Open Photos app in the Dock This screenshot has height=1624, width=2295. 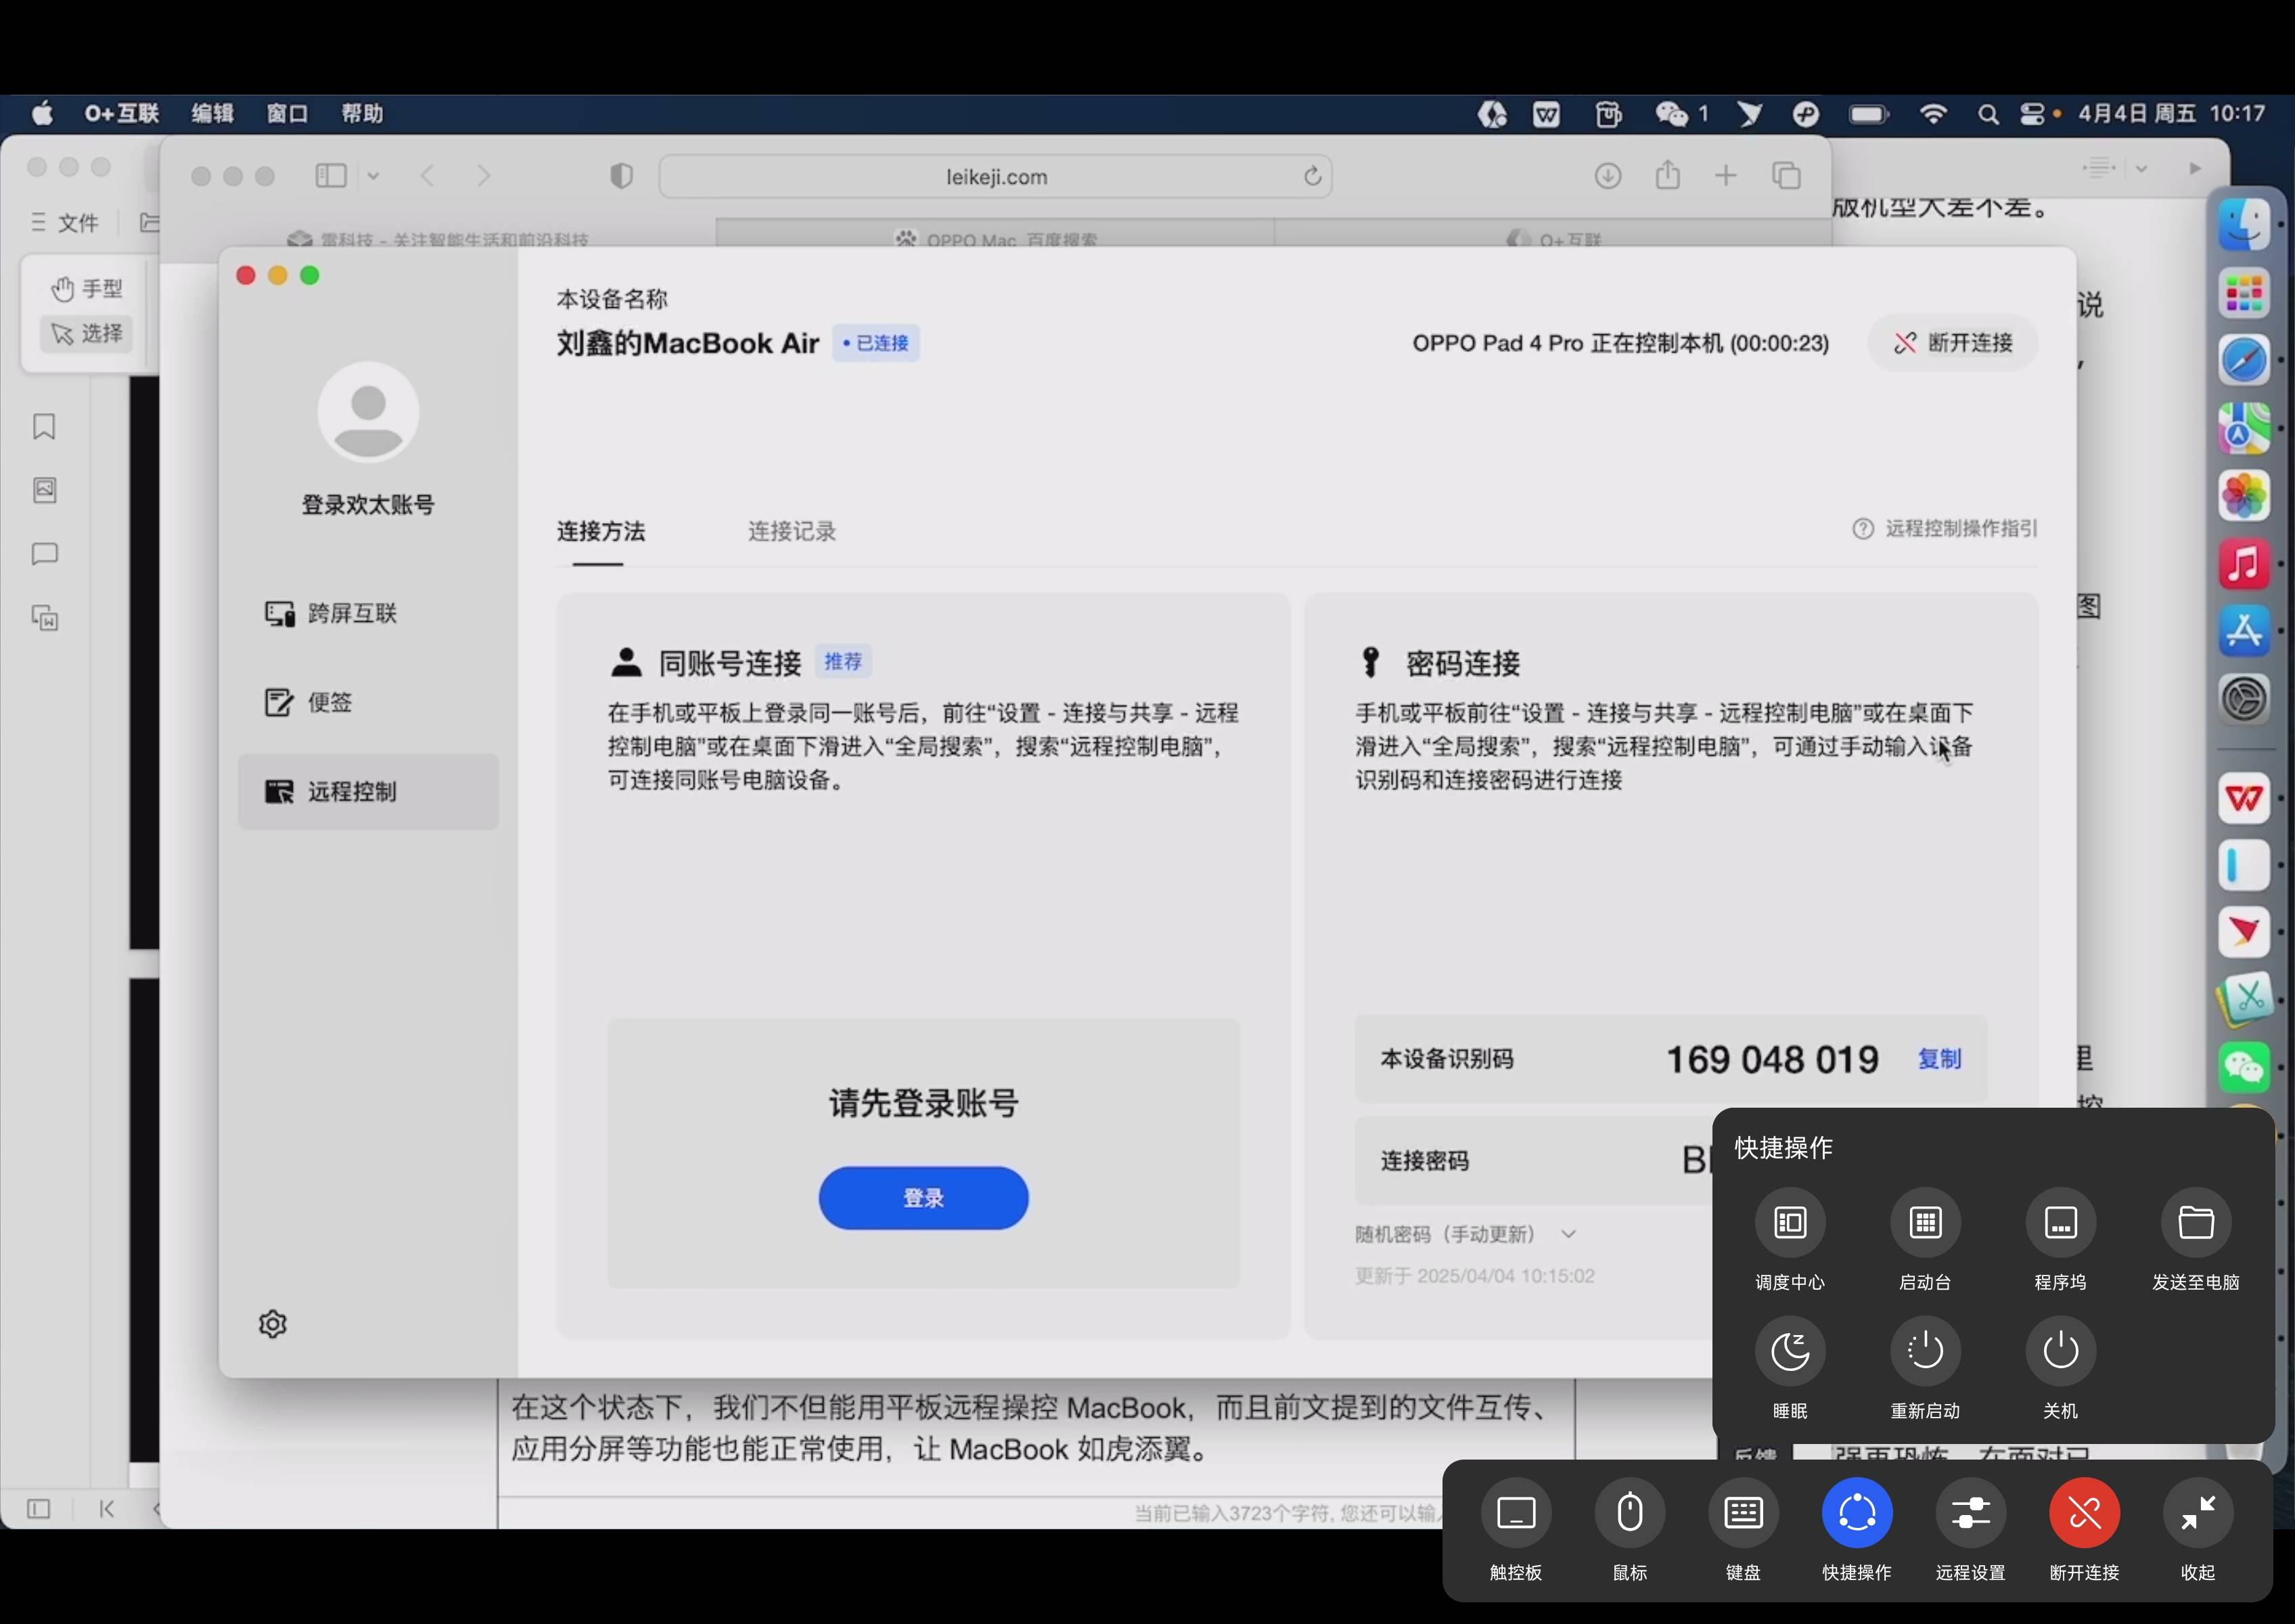[2244, 496]
